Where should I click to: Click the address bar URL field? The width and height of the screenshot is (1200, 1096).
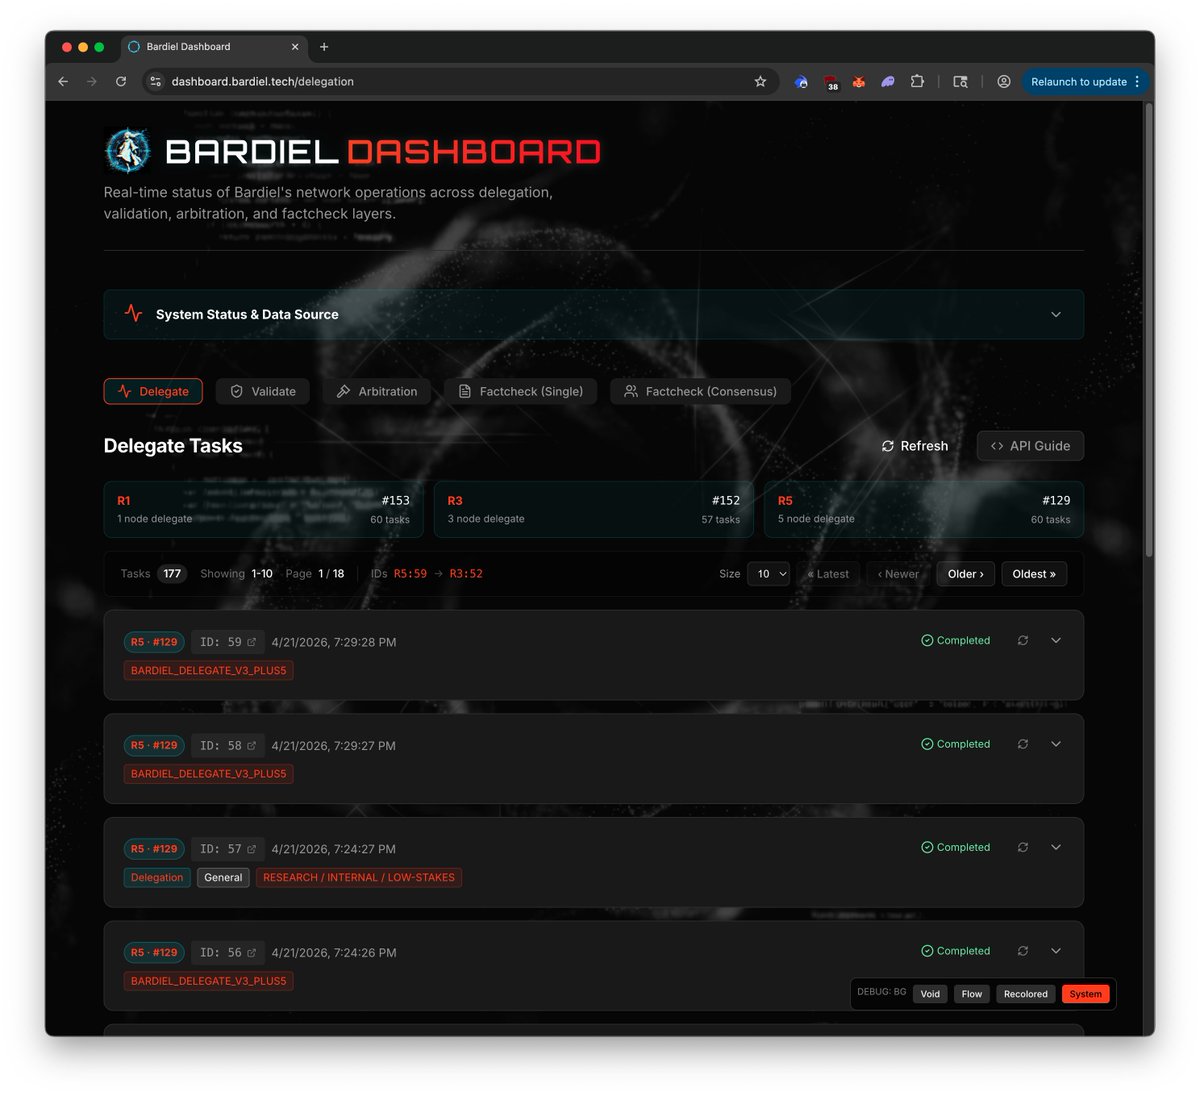pos(460,82)
